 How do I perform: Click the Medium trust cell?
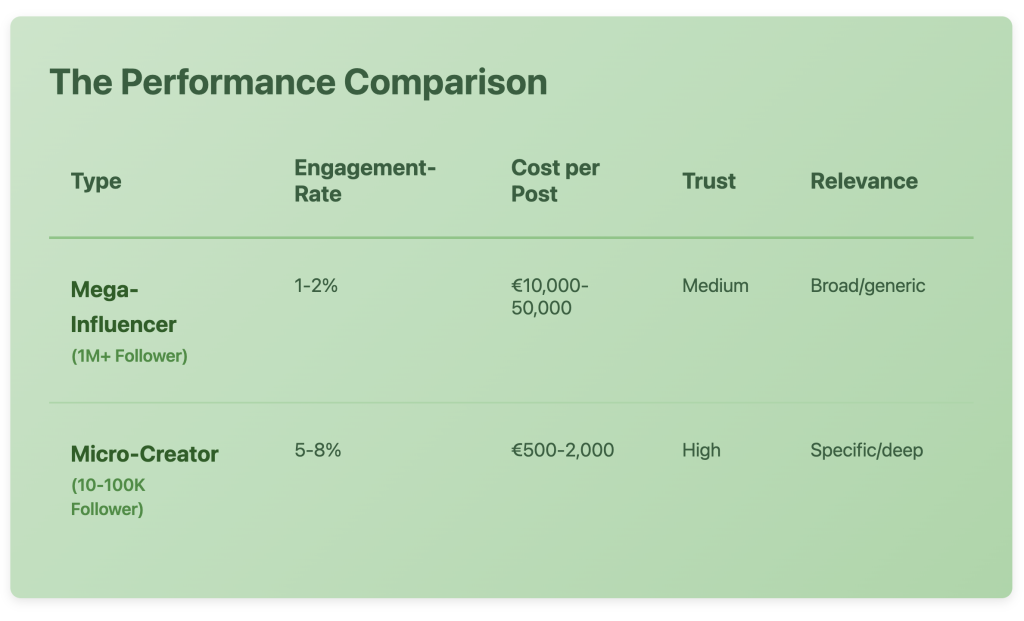pyautogui.click(x=715, y=286)
